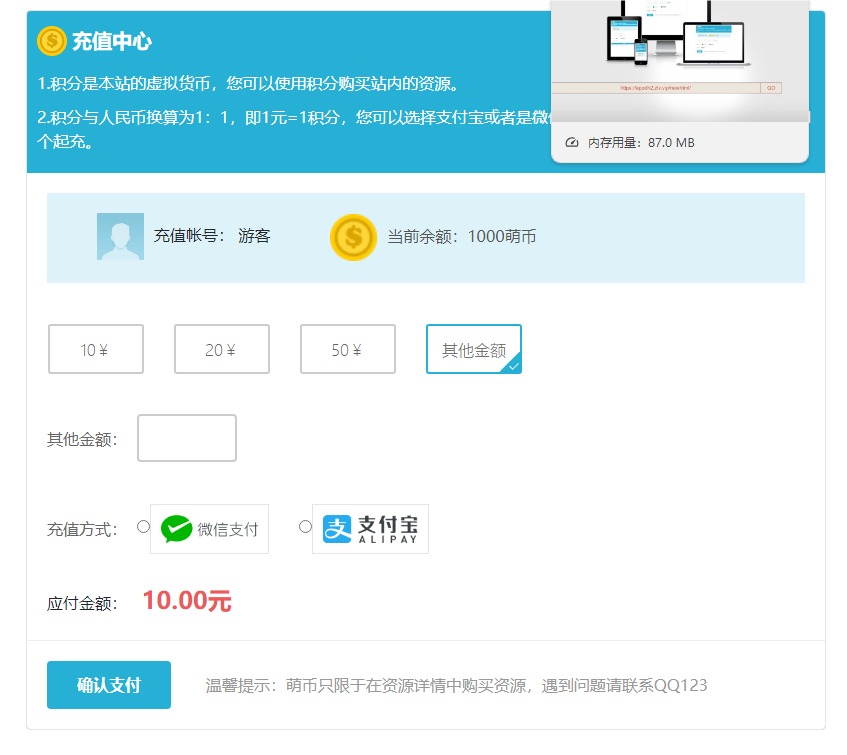Image resolution: width=847 pixels, height=755 pixels.
Task: Choose the 50¥ recharge amount
Action: (348, 350)
